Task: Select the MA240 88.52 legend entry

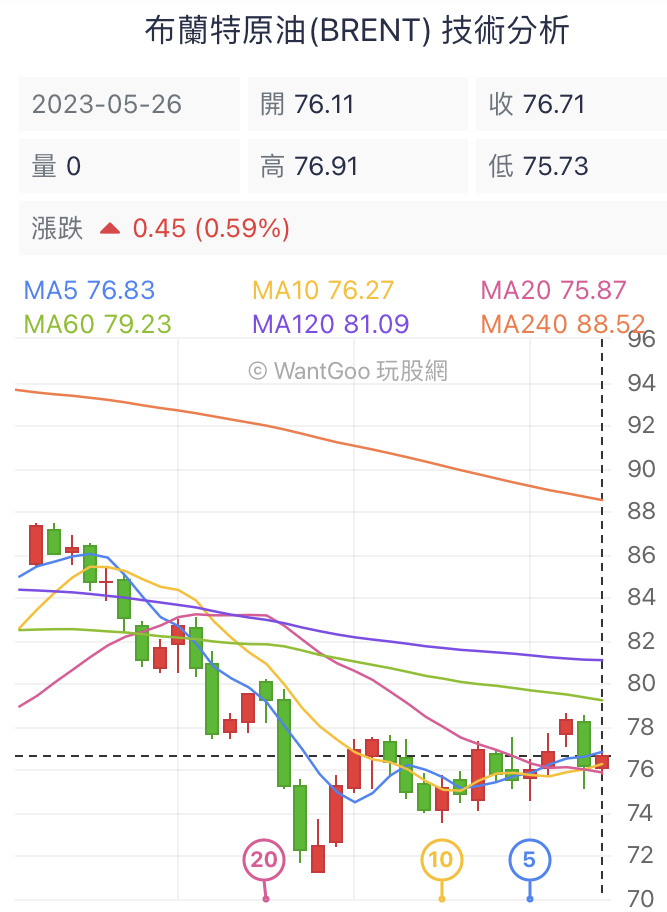Action: pos(562,324)
